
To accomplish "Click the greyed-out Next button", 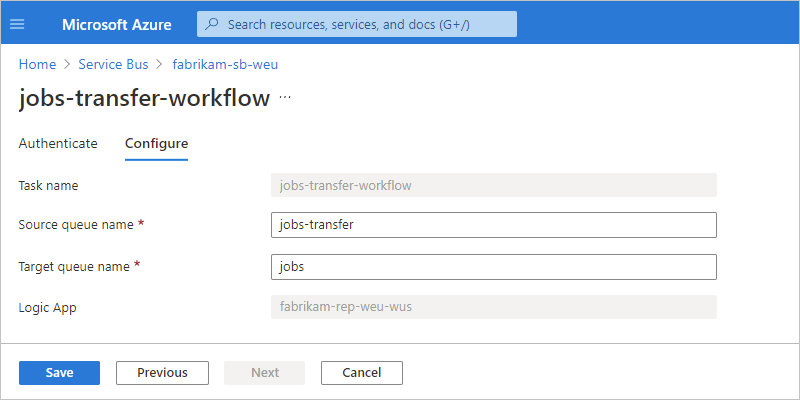I will tap(265, 373).
